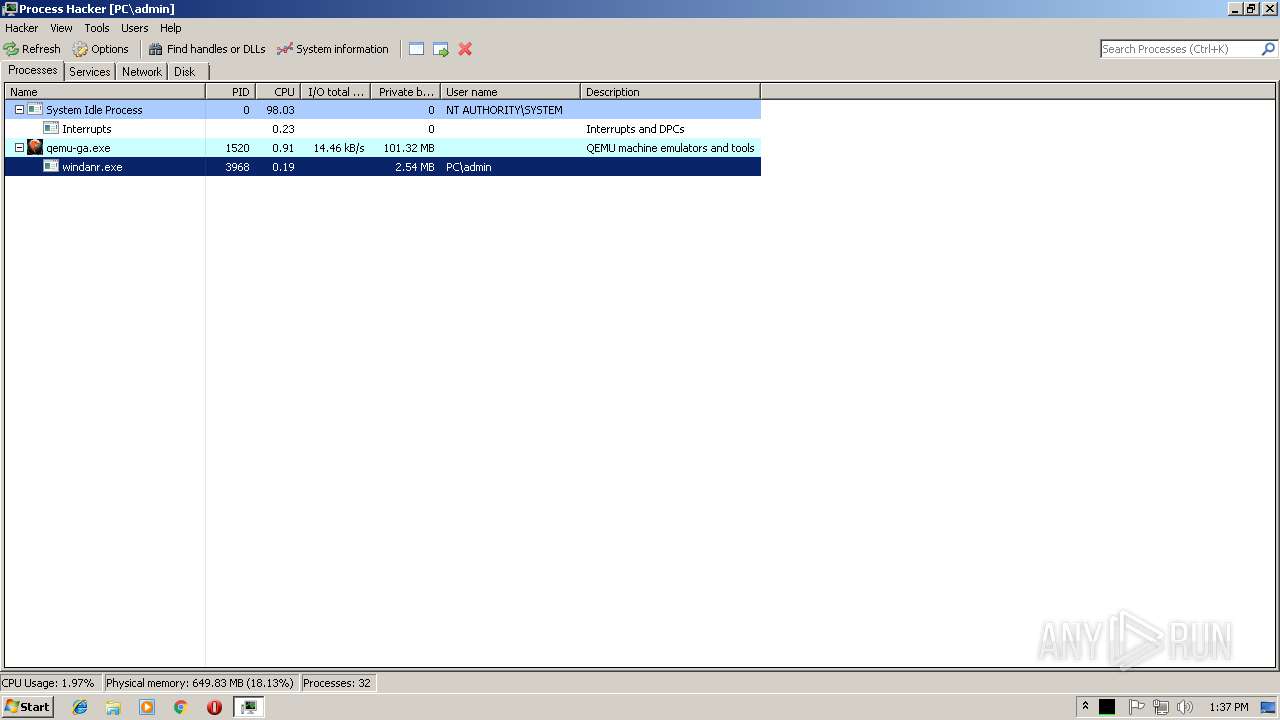Image resolution: width=1280 pixels, height=720 pixels.
Task: Focus the Search Processes field
Action: [1180, 49]
